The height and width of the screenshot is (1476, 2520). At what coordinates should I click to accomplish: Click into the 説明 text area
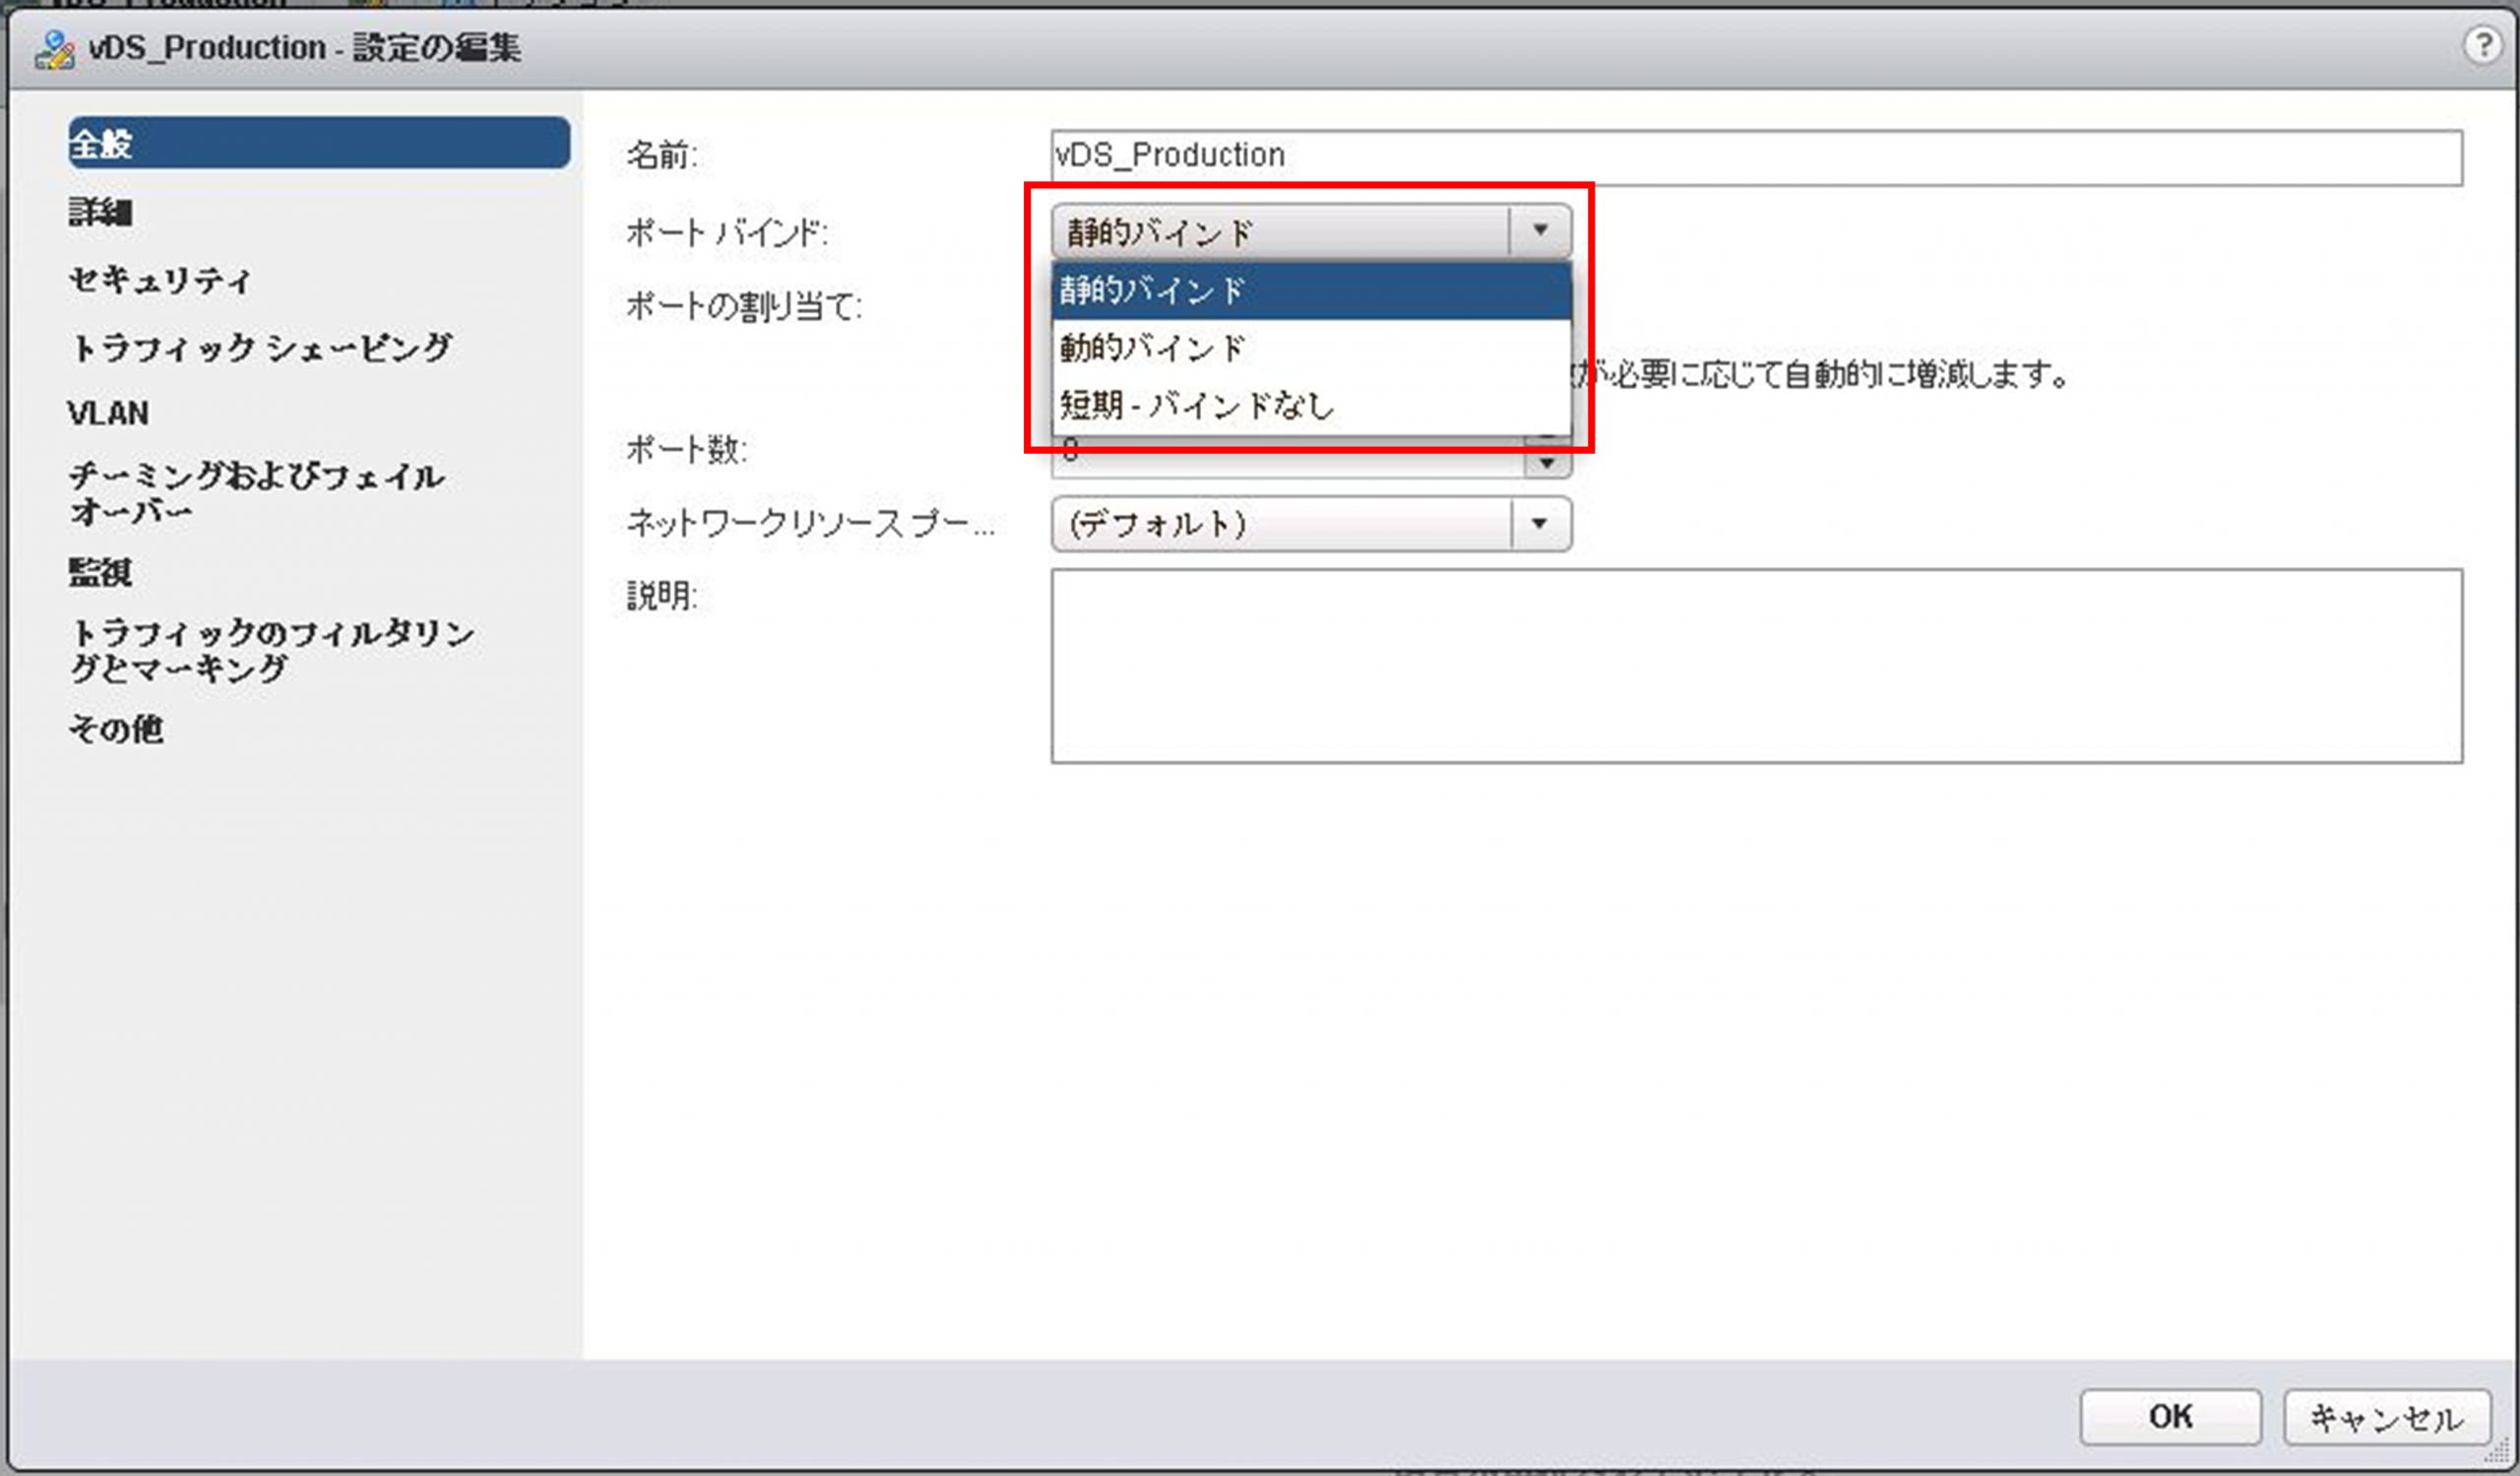tap(1755, 666)
